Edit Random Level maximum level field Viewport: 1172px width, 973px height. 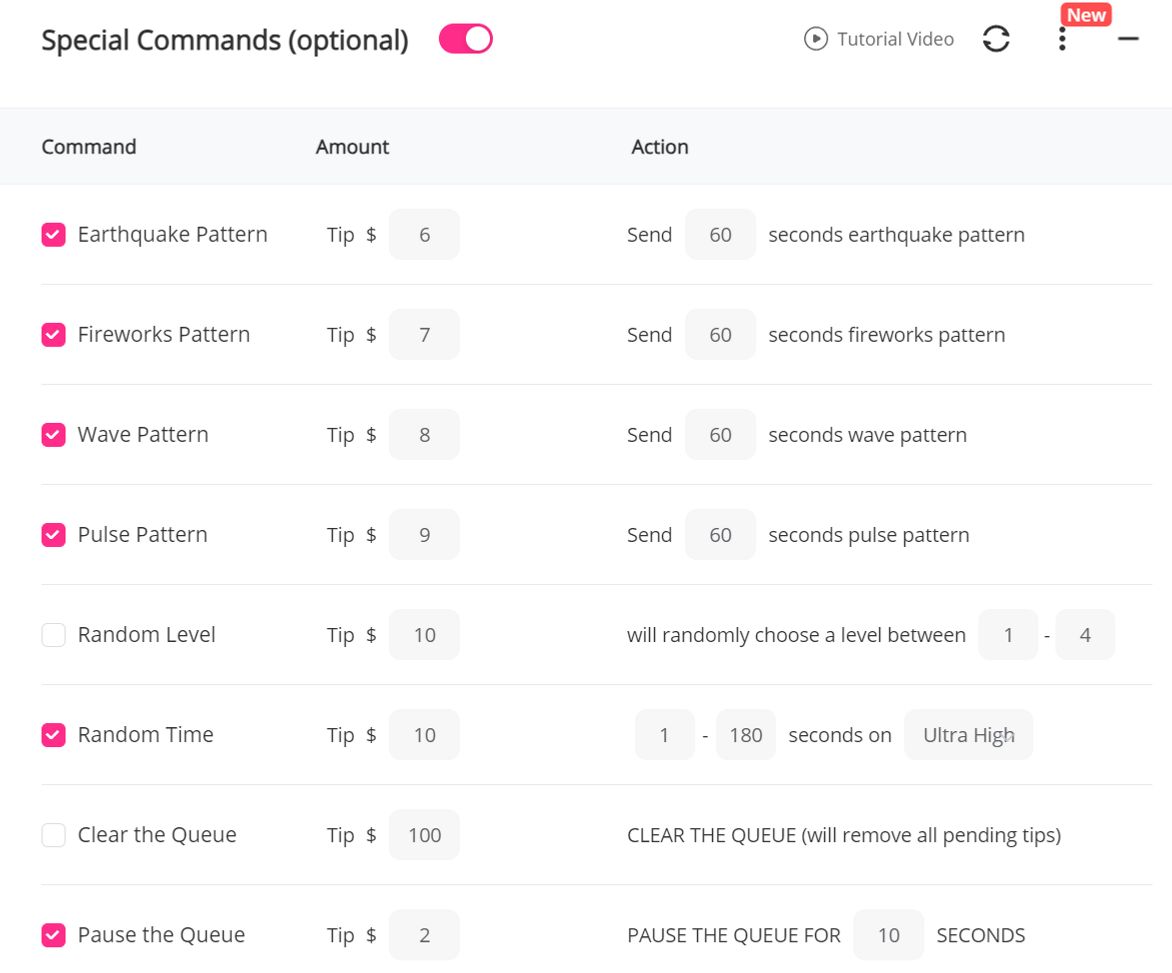[1085, 635]
